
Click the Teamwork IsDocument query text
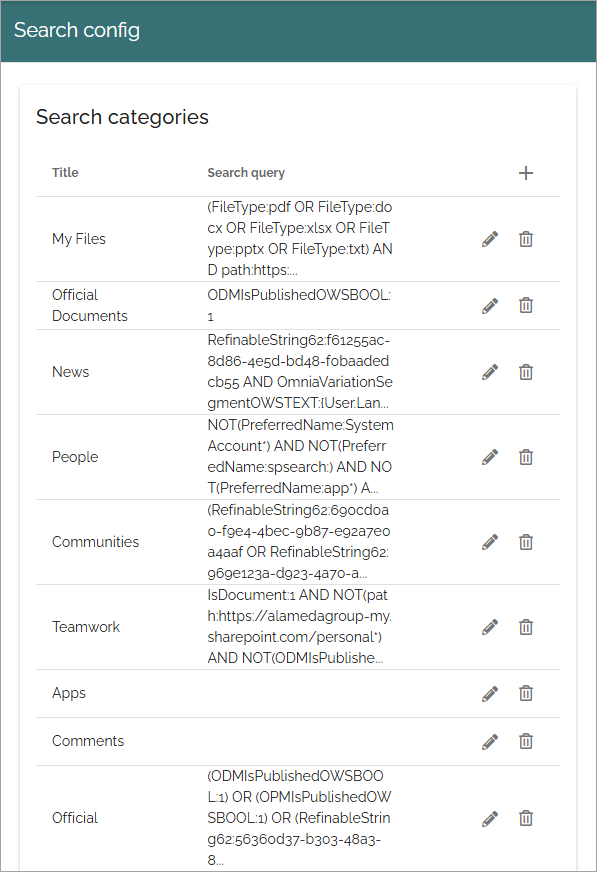tap(300, 627)
